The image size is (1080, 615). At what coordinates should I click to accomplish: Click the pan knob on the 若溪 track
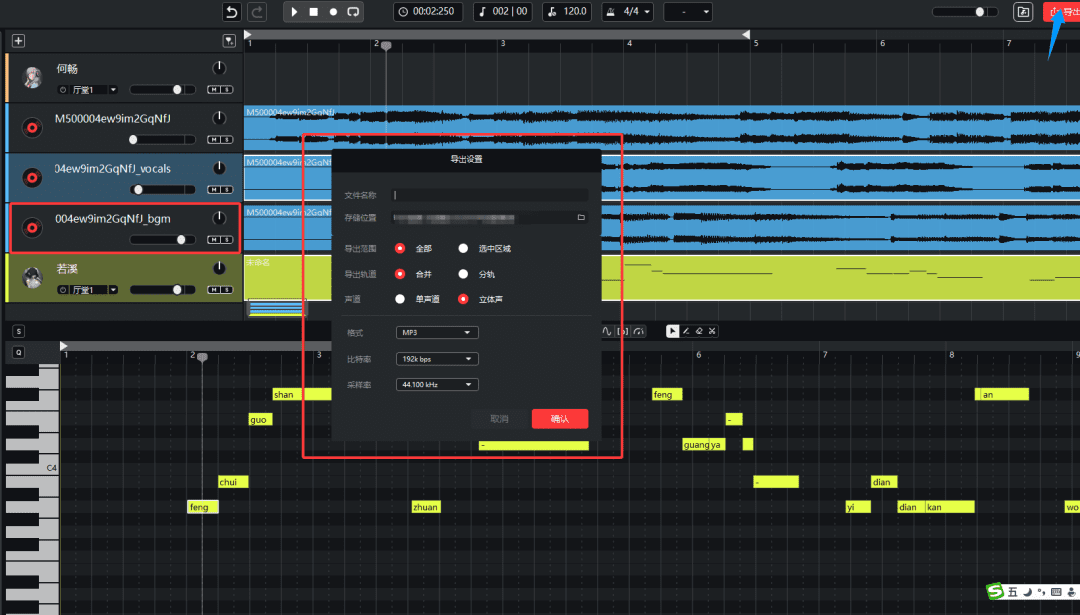click(219, 267)
